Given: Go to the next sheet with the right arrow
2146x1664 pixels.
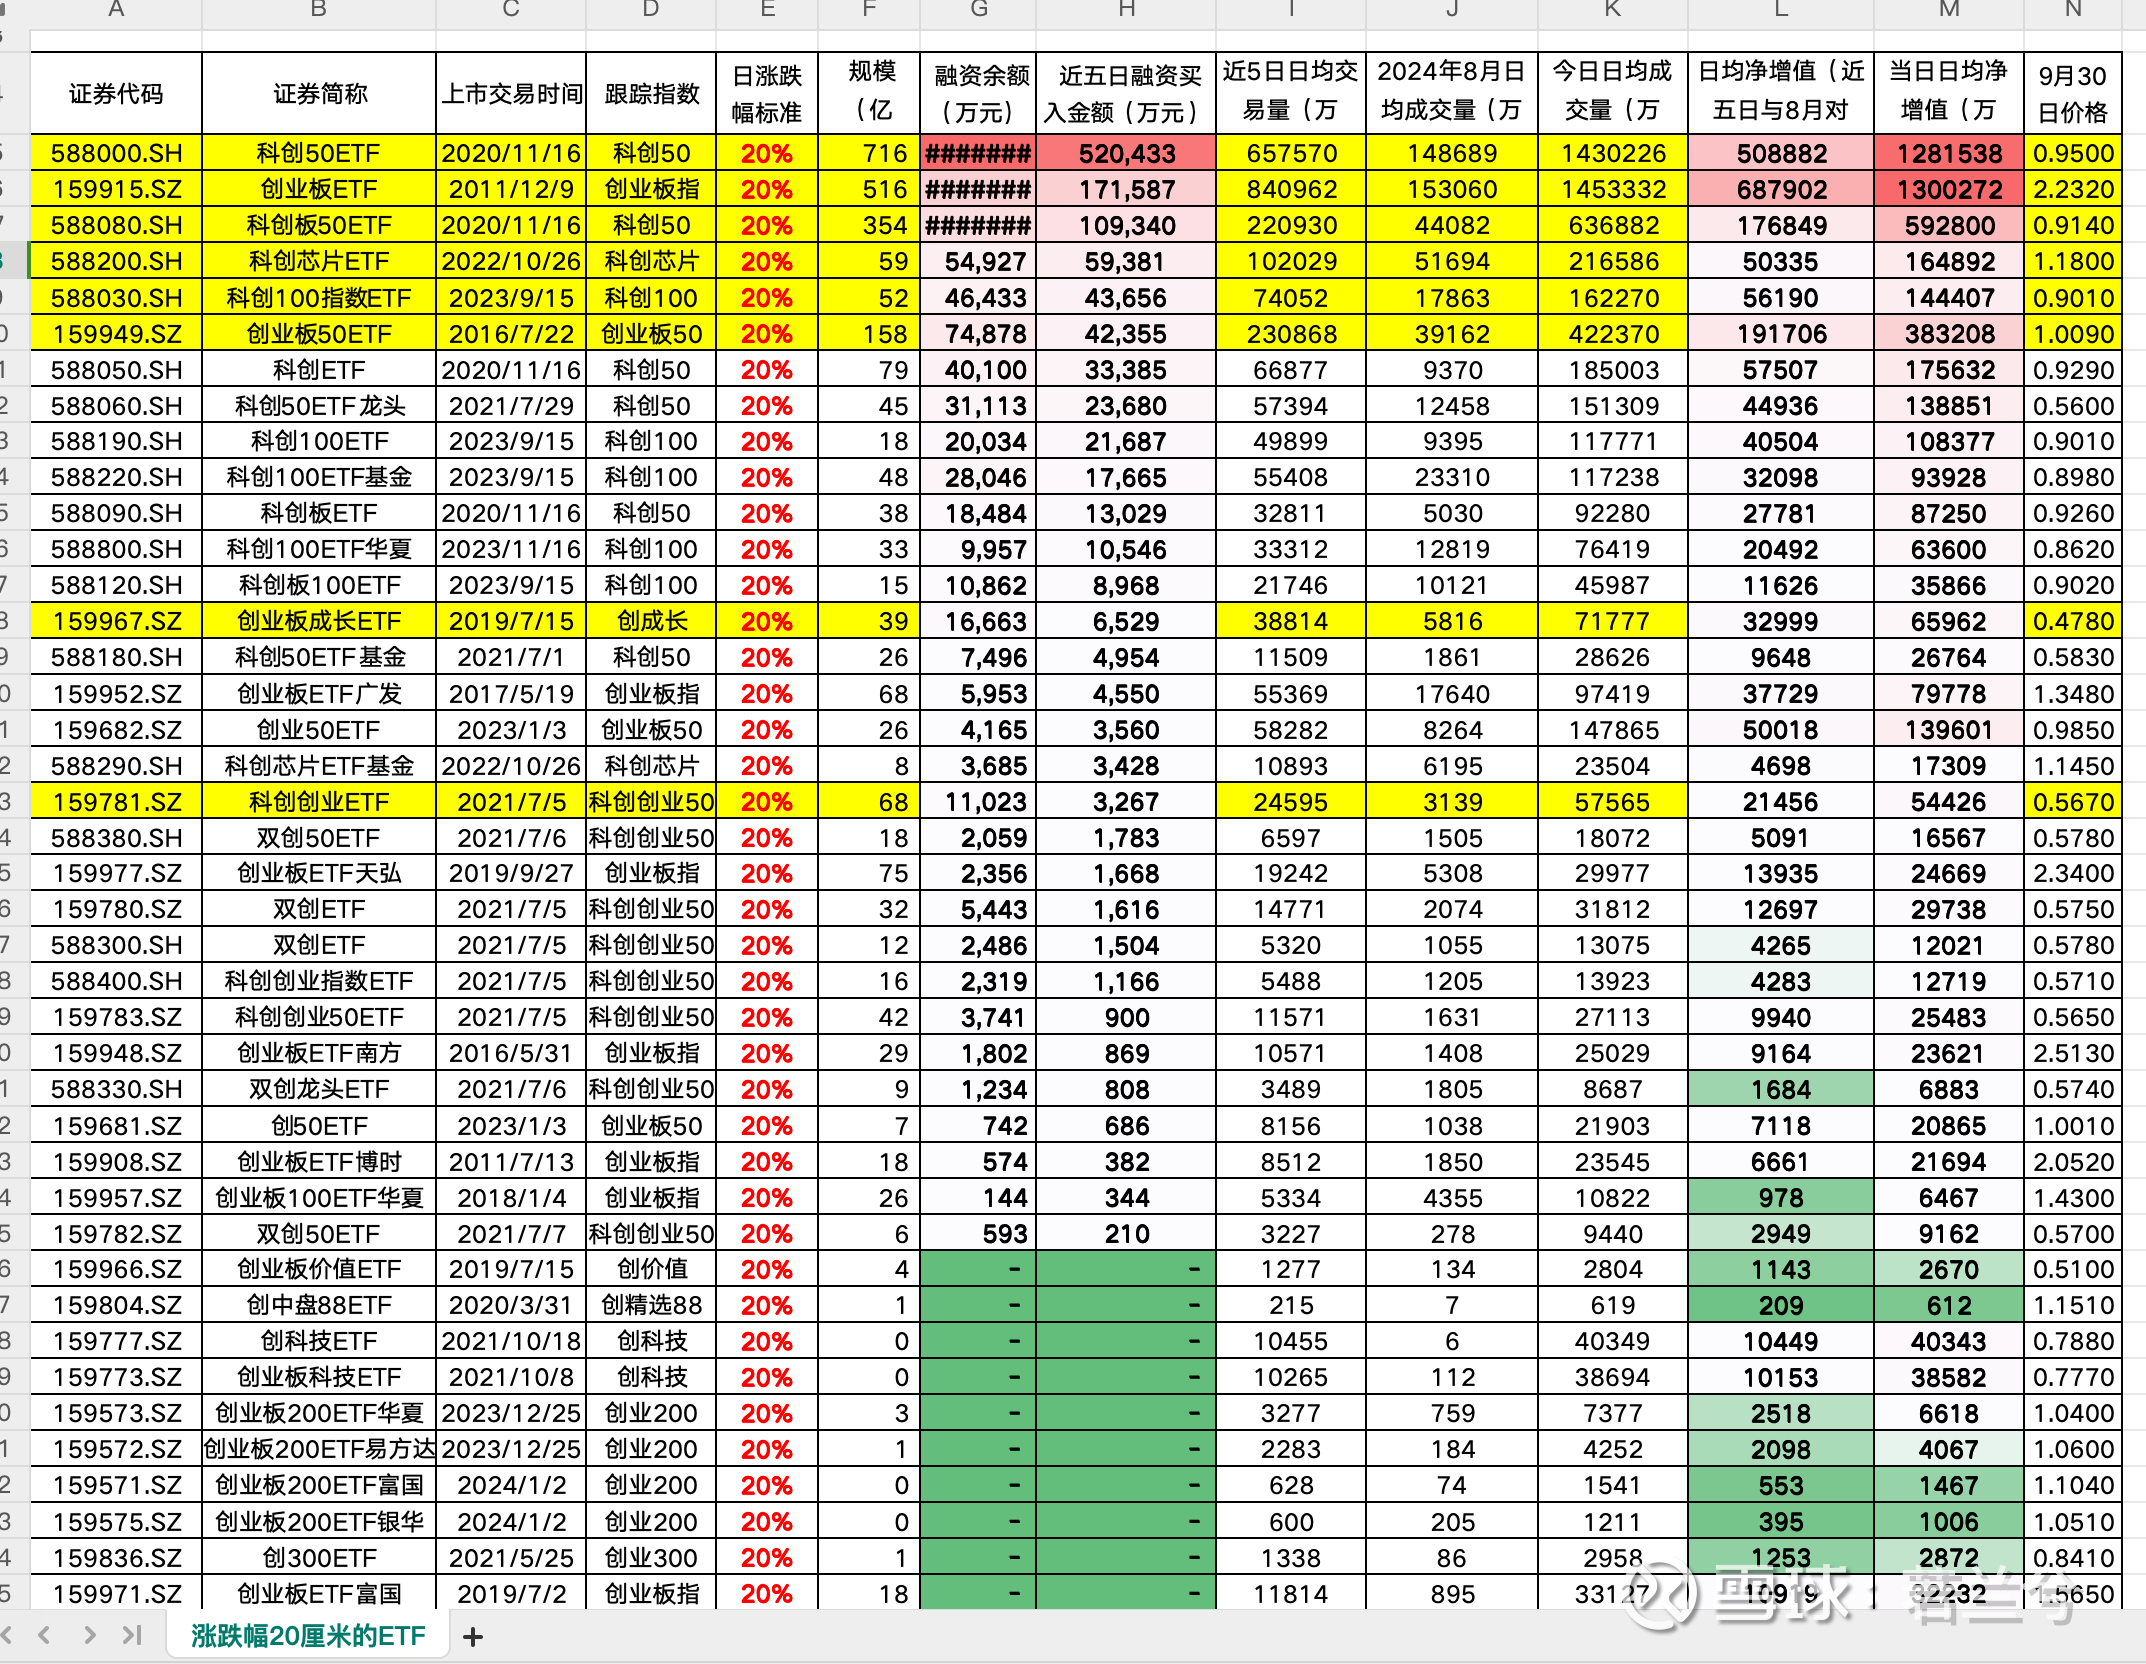Looking at the screenshot, I should coord(90,1635).
